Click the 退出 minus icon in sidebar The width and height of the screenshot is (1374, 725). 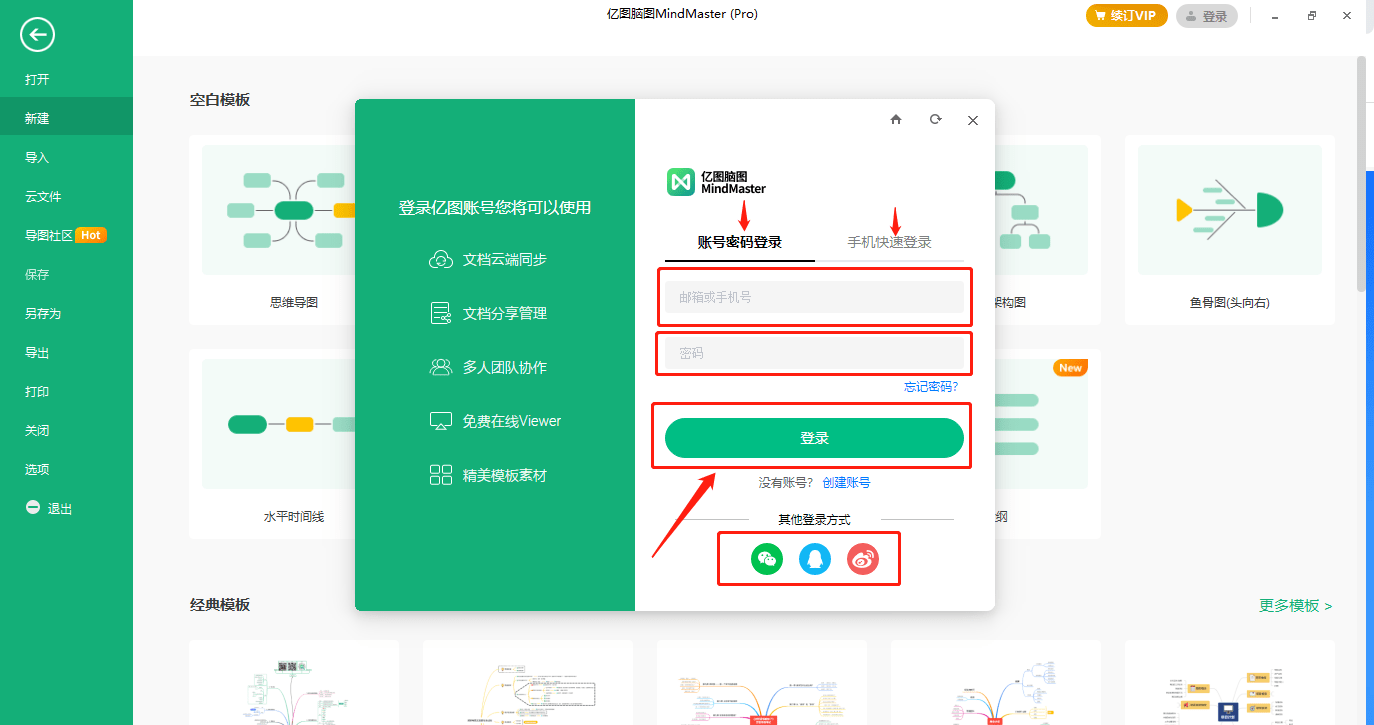pyautogui.click(x=33, y=508)
